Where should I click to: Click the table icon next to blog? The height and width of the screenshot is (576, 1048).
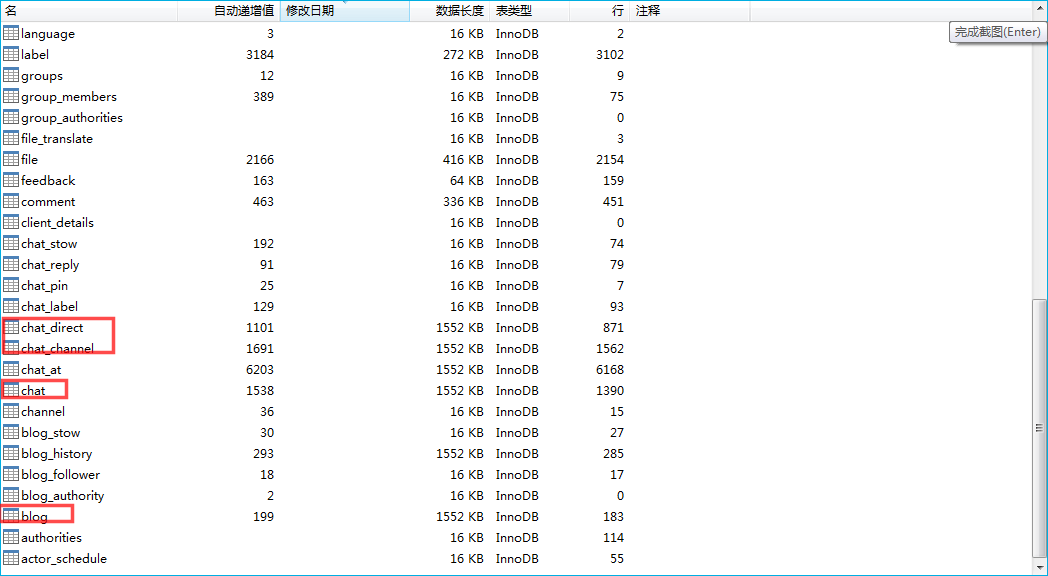(x=11, y=516)
